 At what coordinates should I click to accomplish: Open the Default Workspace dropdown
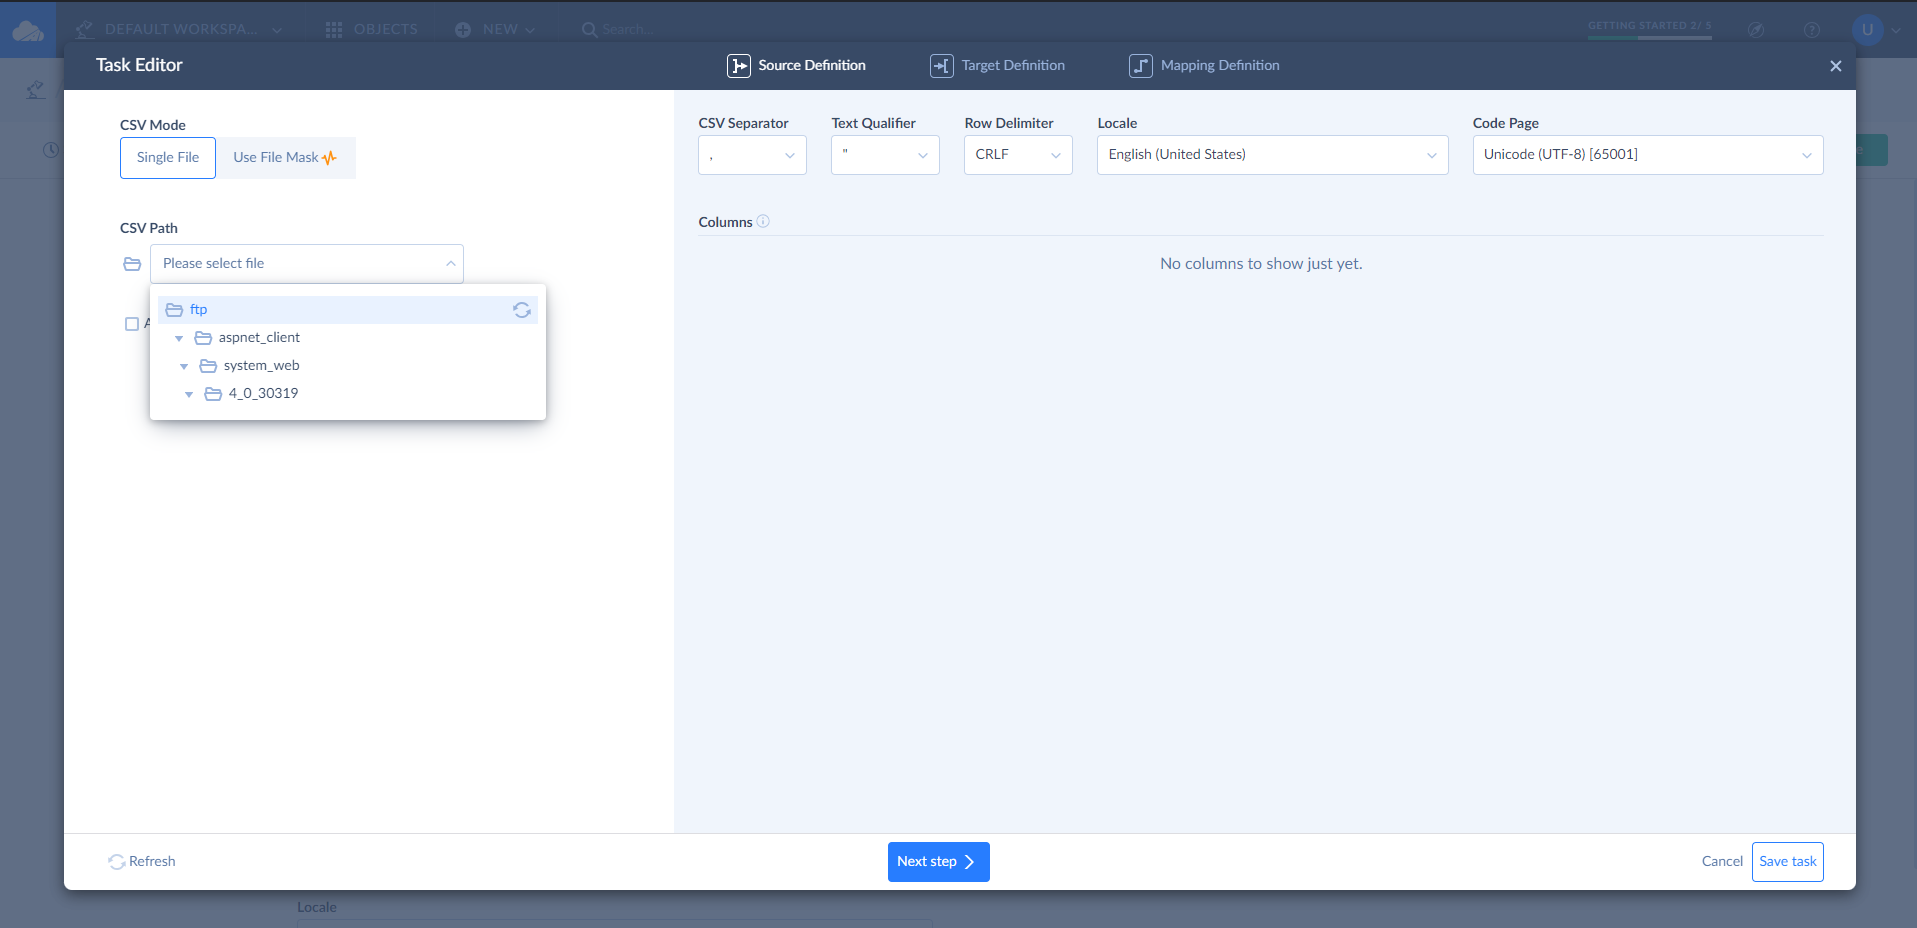click(x=180, y=29)
